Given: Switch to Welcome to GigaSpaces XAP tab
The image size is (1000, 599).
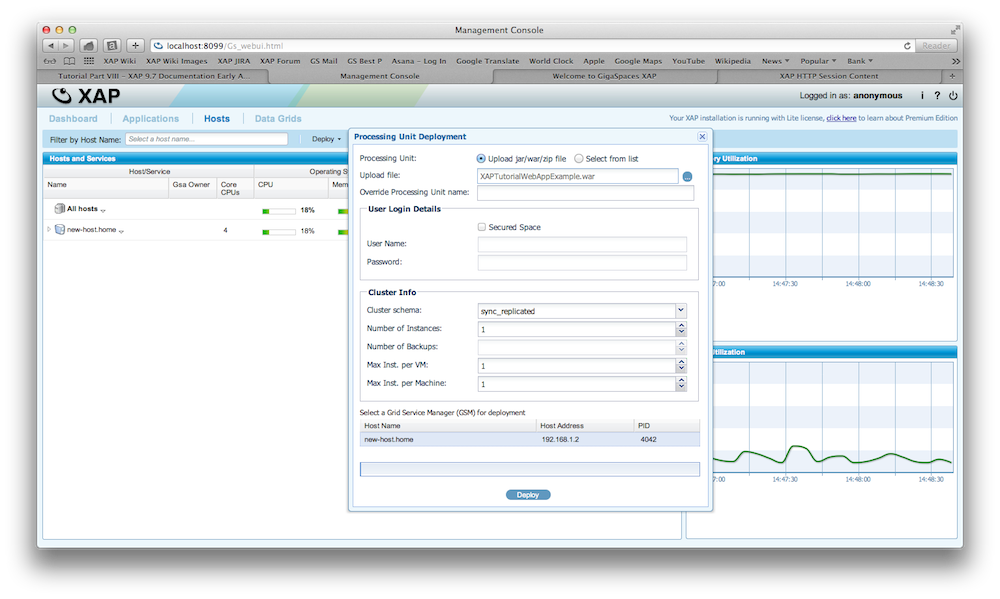Looking at the screenshot, I should pos(604,76).
